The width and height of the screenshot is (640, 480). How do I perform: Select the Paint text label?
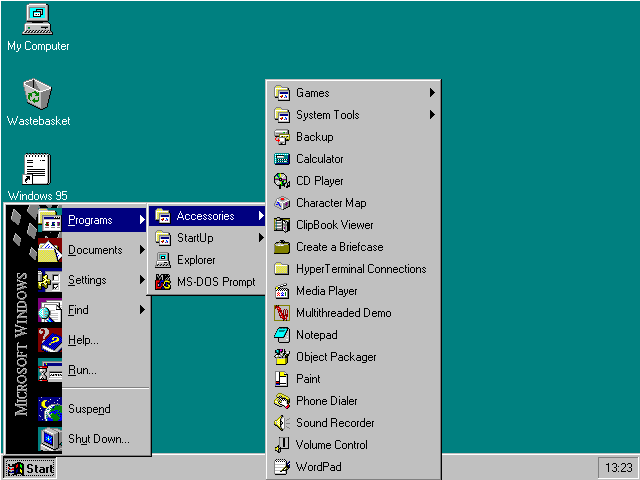(x=308, y=379)
